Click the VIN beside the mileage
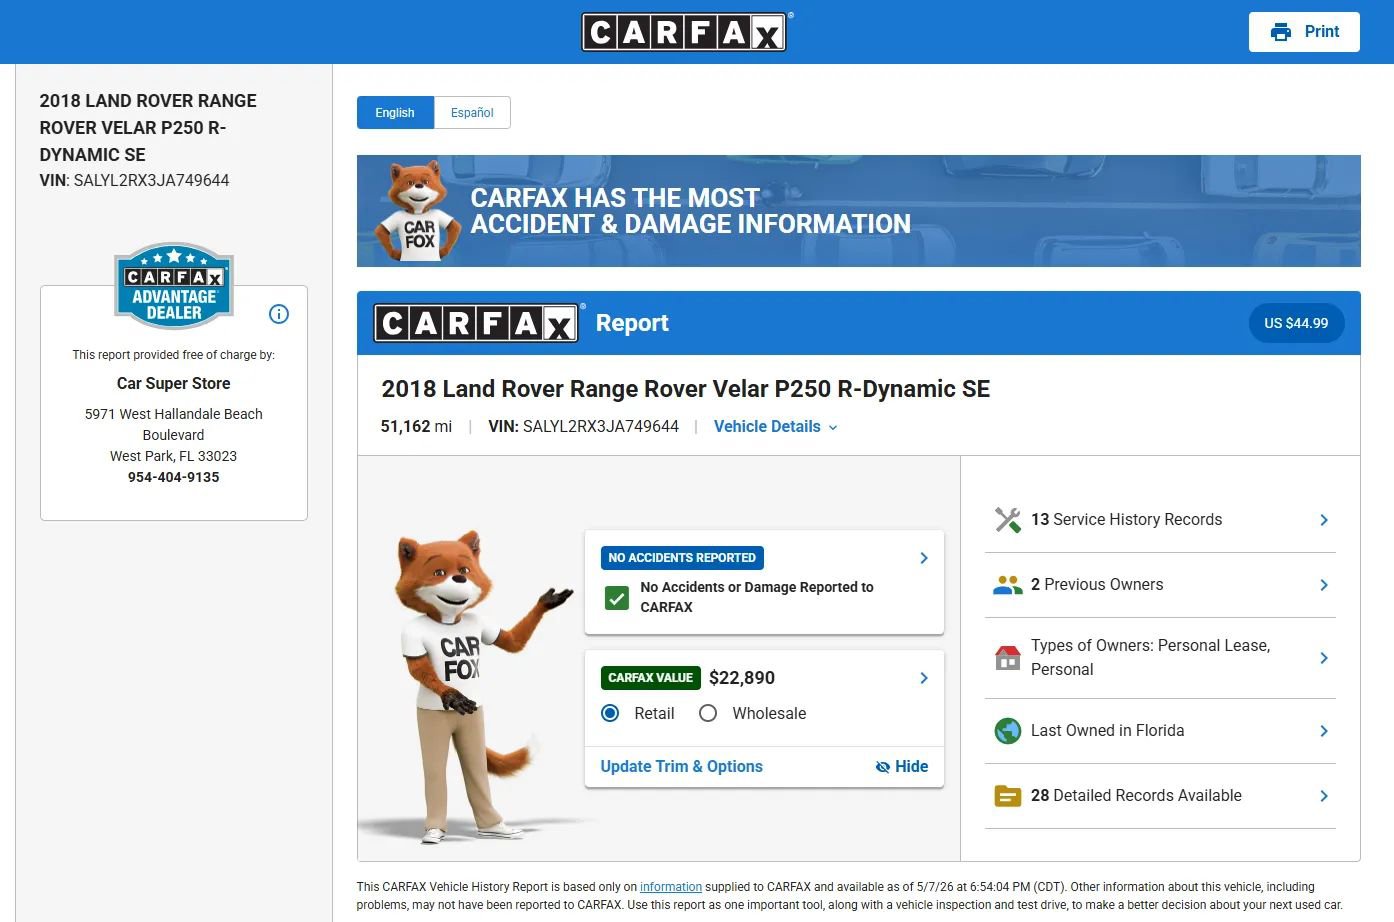Screen dimensions: 1394x922 [583, 427]
